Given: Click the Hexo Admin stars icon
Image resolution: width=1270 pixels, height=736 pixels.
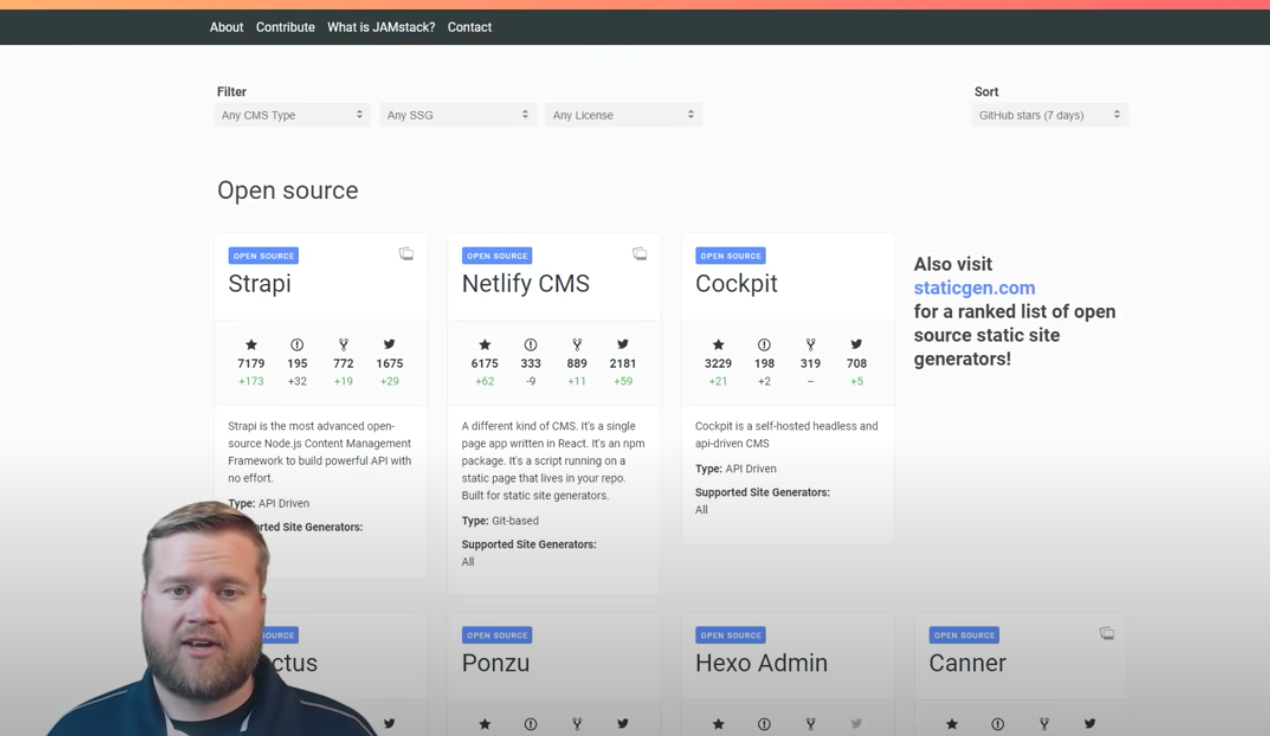Looking at the screenshot, I should click(x=718, y=724).
